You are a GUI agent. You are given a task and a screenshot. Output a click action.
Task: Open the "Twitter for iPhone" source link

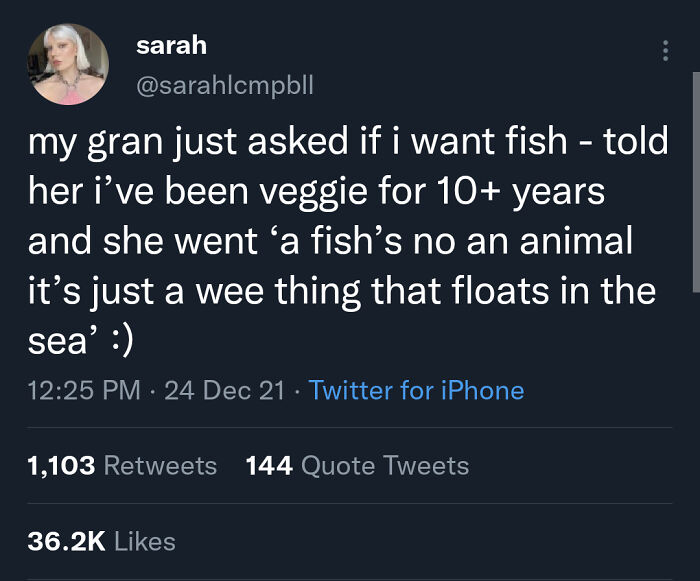(x=416, y=390)
